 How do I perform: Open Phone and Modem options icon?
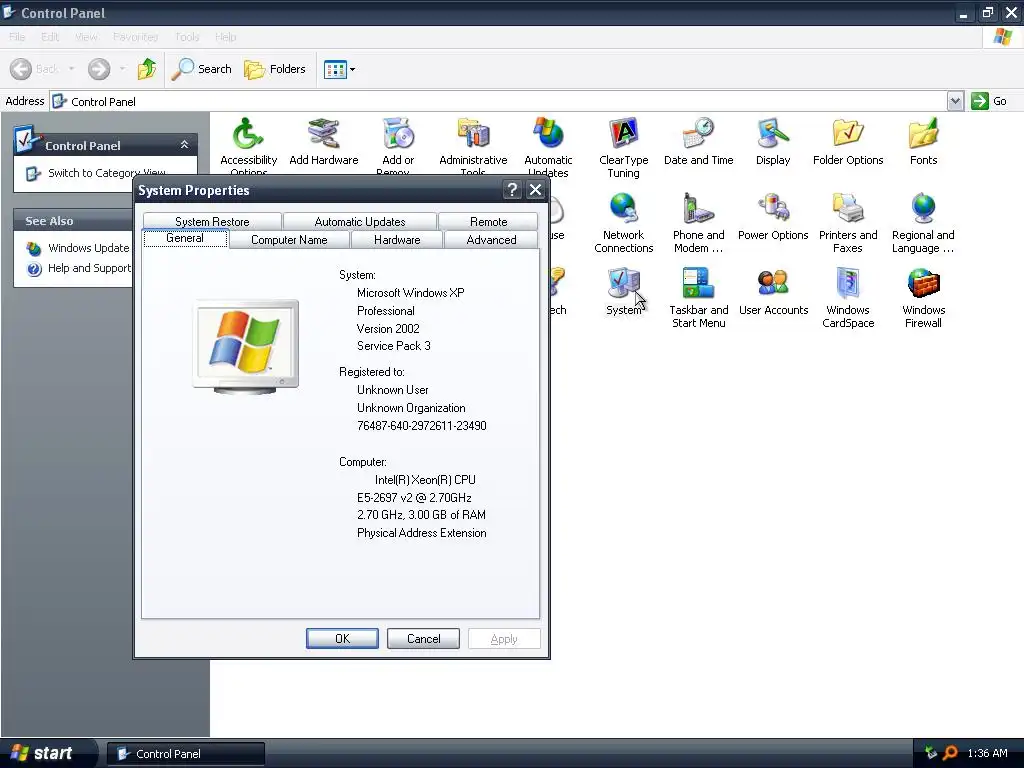click(698, 223)
